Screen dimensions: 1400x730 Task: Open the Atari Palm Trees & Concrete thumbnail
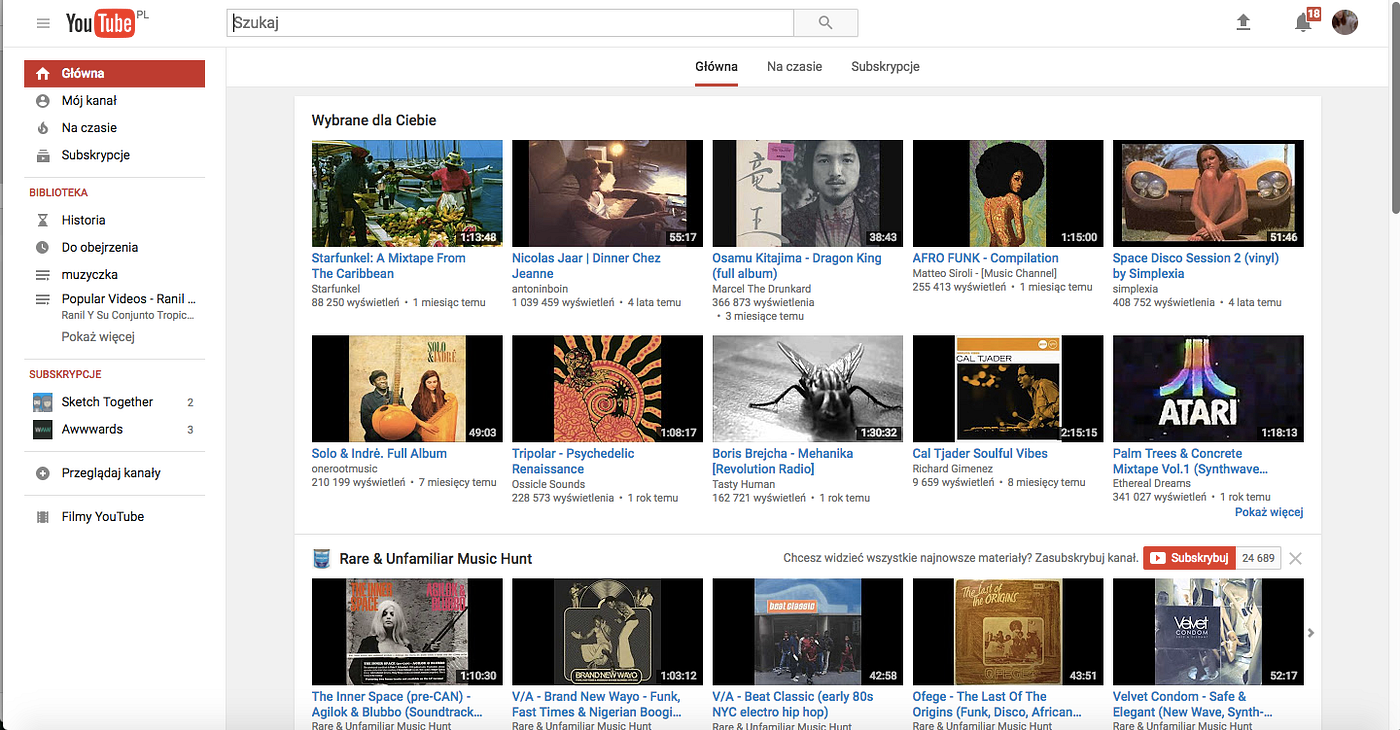pyautogui.click(x=1208, y=388)
